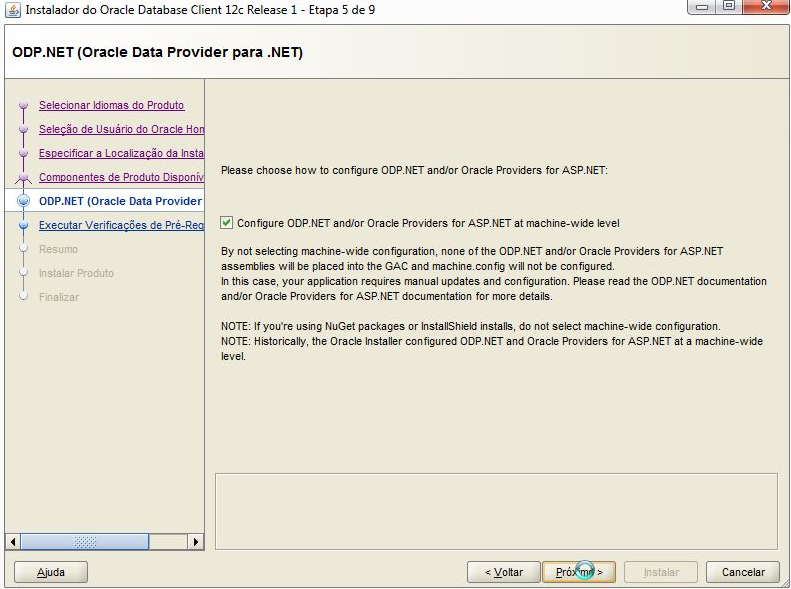Image resolution: width=791 pixels, height=589 pixels.
Task: Click the step bullet beside Seleção de Usuário
Action: click(x=23, y=129)
